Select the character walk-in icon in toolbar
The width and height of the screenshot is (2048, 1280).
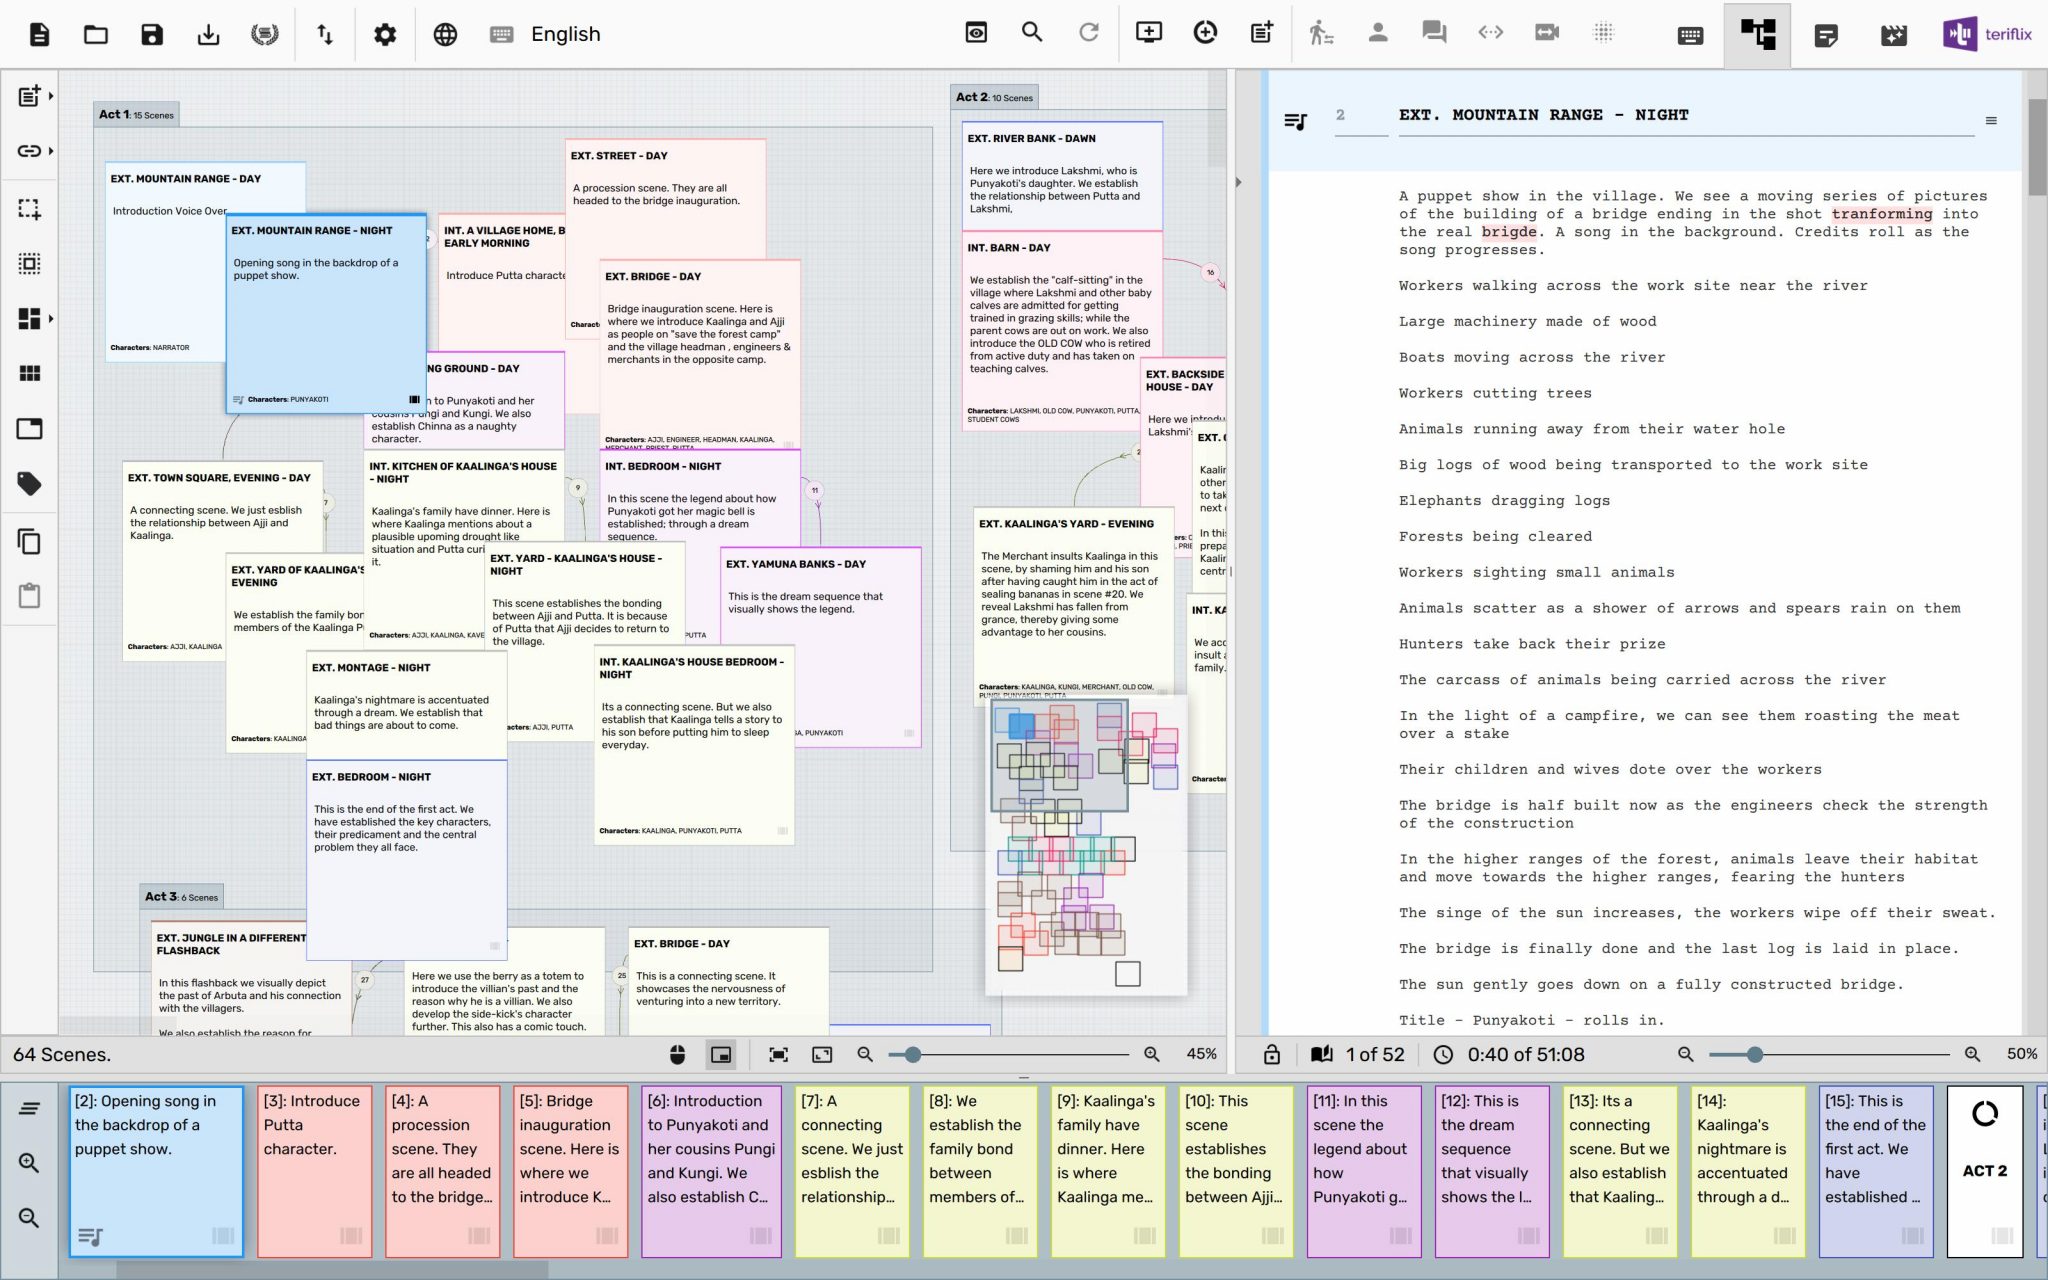(1322, 33)
